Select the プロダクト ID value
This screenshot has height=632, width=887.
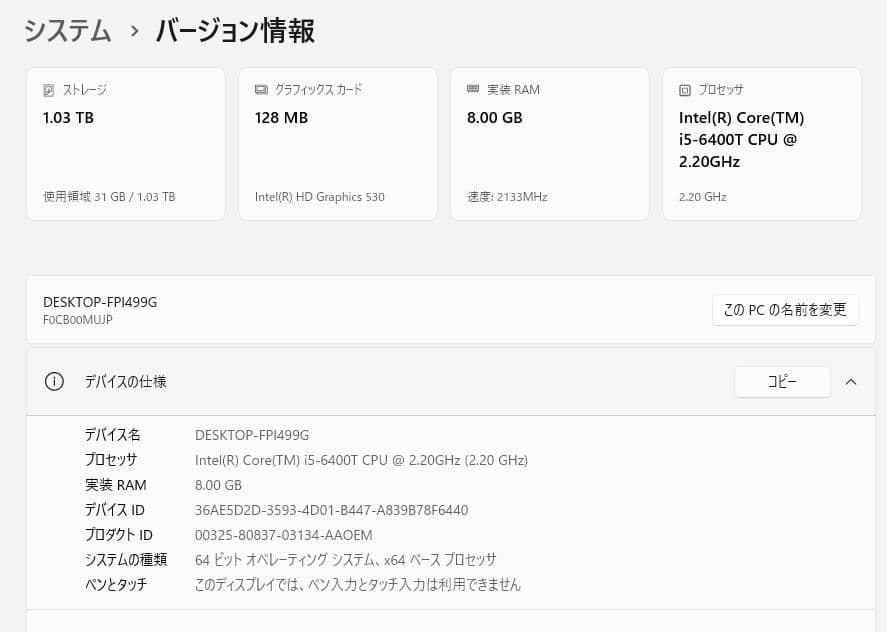[x=284, y=534]
